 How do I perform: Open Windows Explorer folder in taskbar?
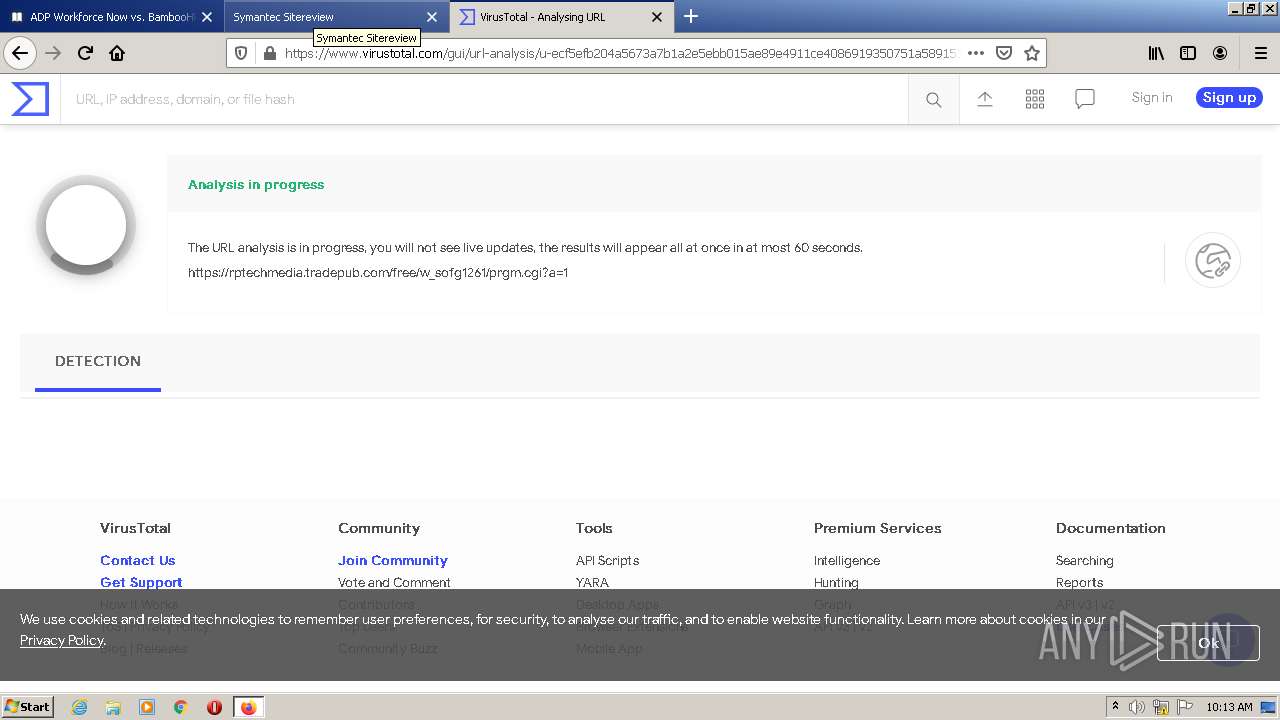tap(113, 707)
